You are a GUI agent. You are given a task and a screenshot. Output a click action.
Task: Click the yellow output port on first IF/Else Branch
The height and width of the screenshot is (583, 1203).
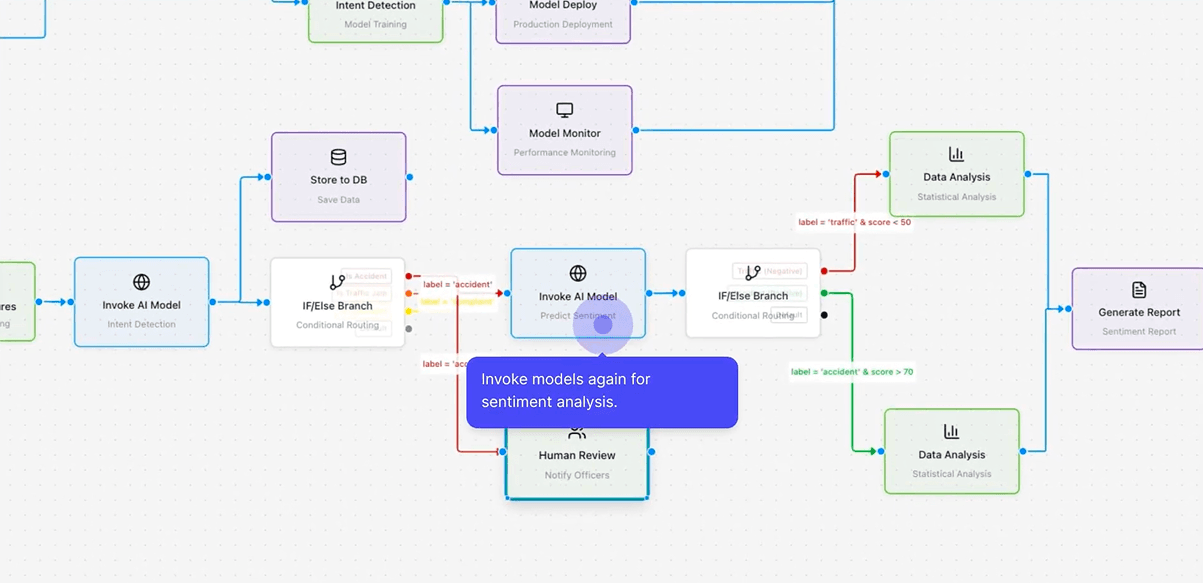click(407, 310)
